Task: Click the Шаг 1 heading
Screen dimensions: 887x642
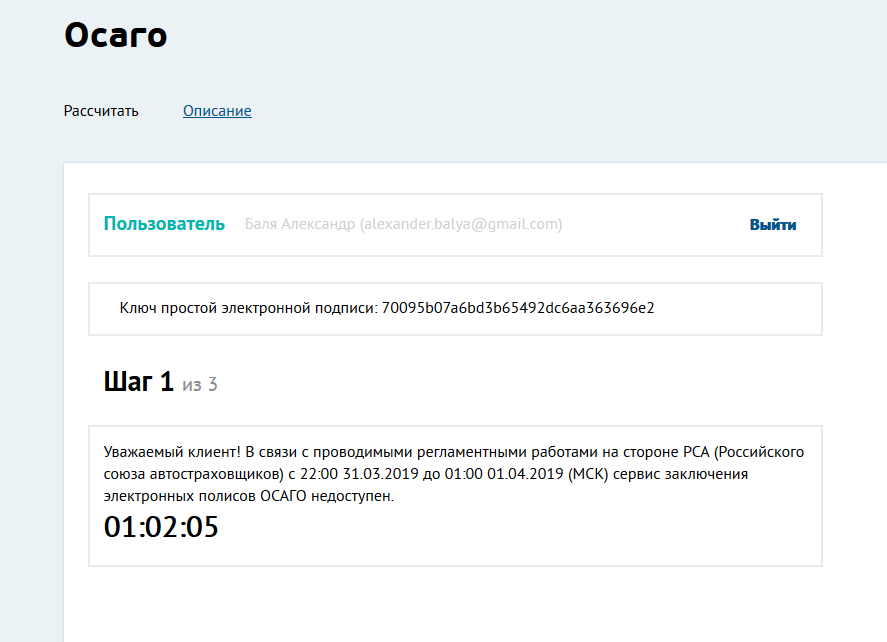Action: (139, 382)
